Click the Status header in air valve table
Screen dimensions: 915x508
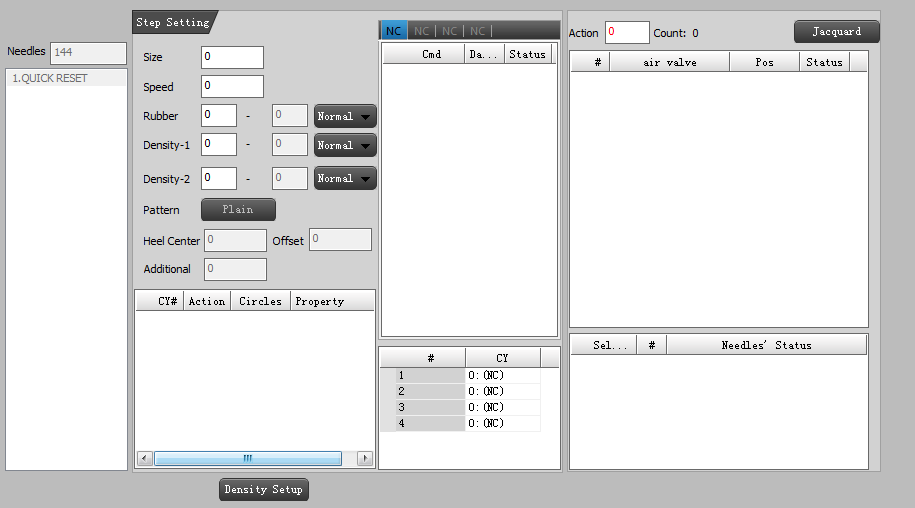tap(825, 62)
